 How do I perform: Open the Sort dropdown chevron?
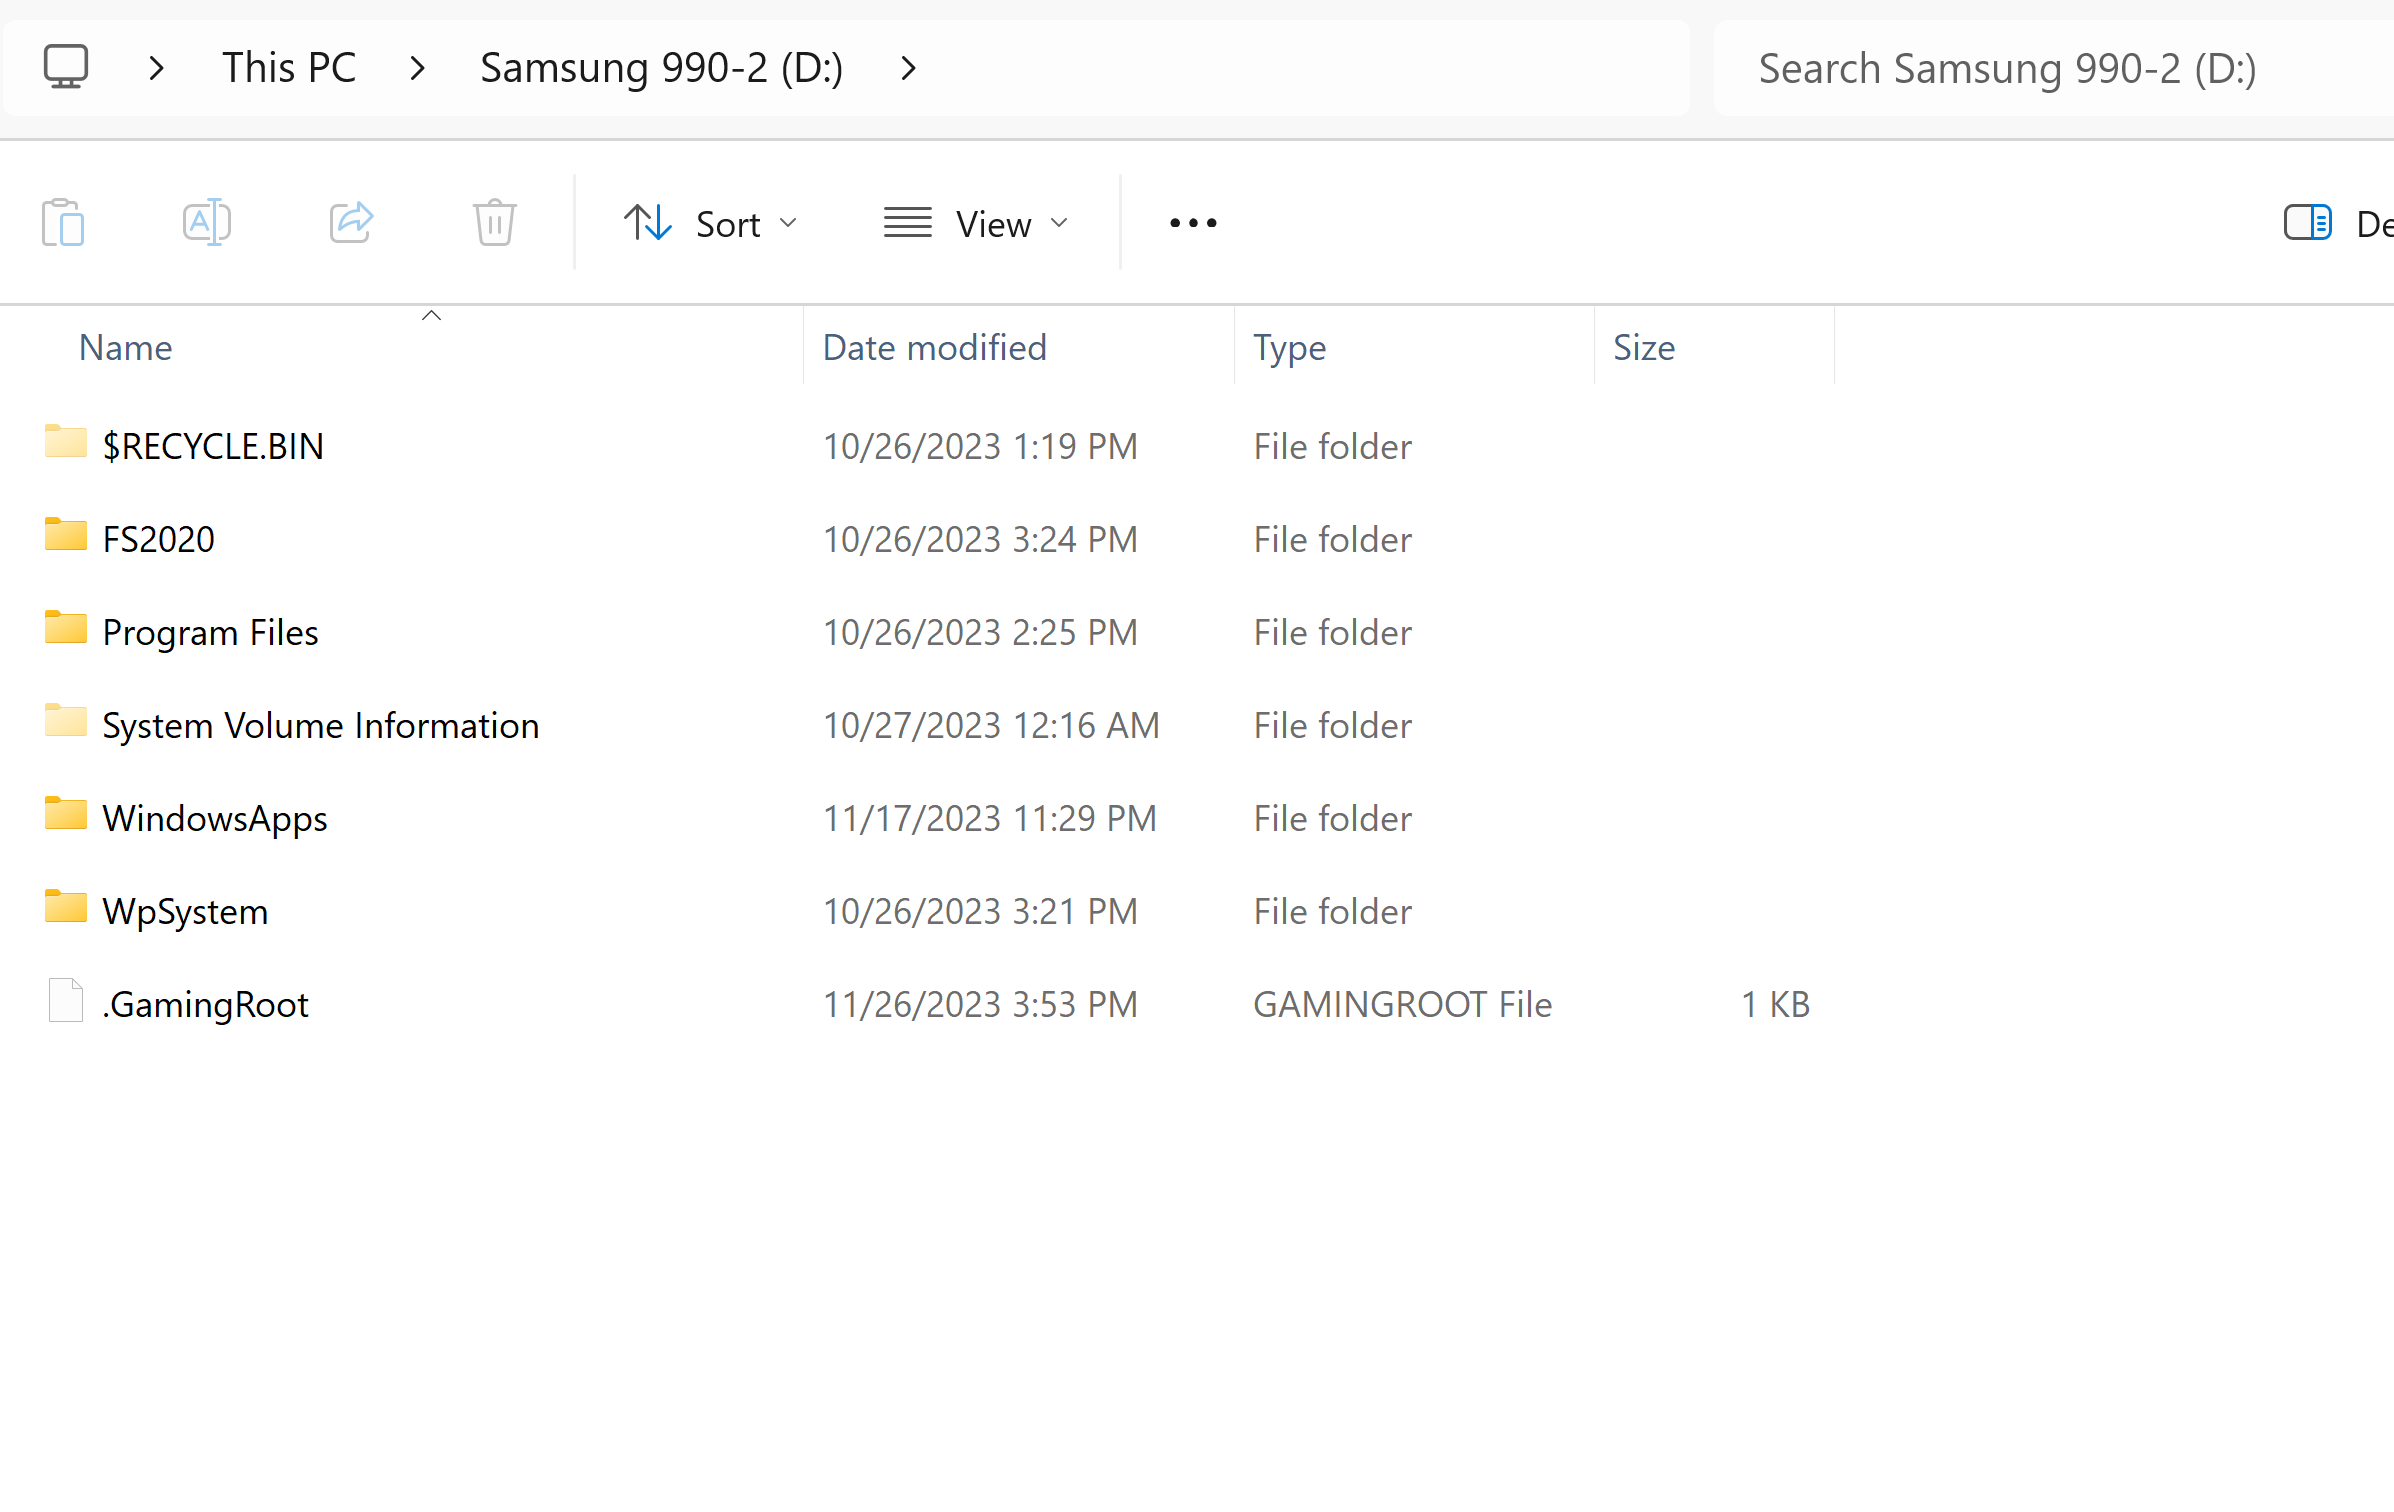pyautogui.click(x=788, y=222)
